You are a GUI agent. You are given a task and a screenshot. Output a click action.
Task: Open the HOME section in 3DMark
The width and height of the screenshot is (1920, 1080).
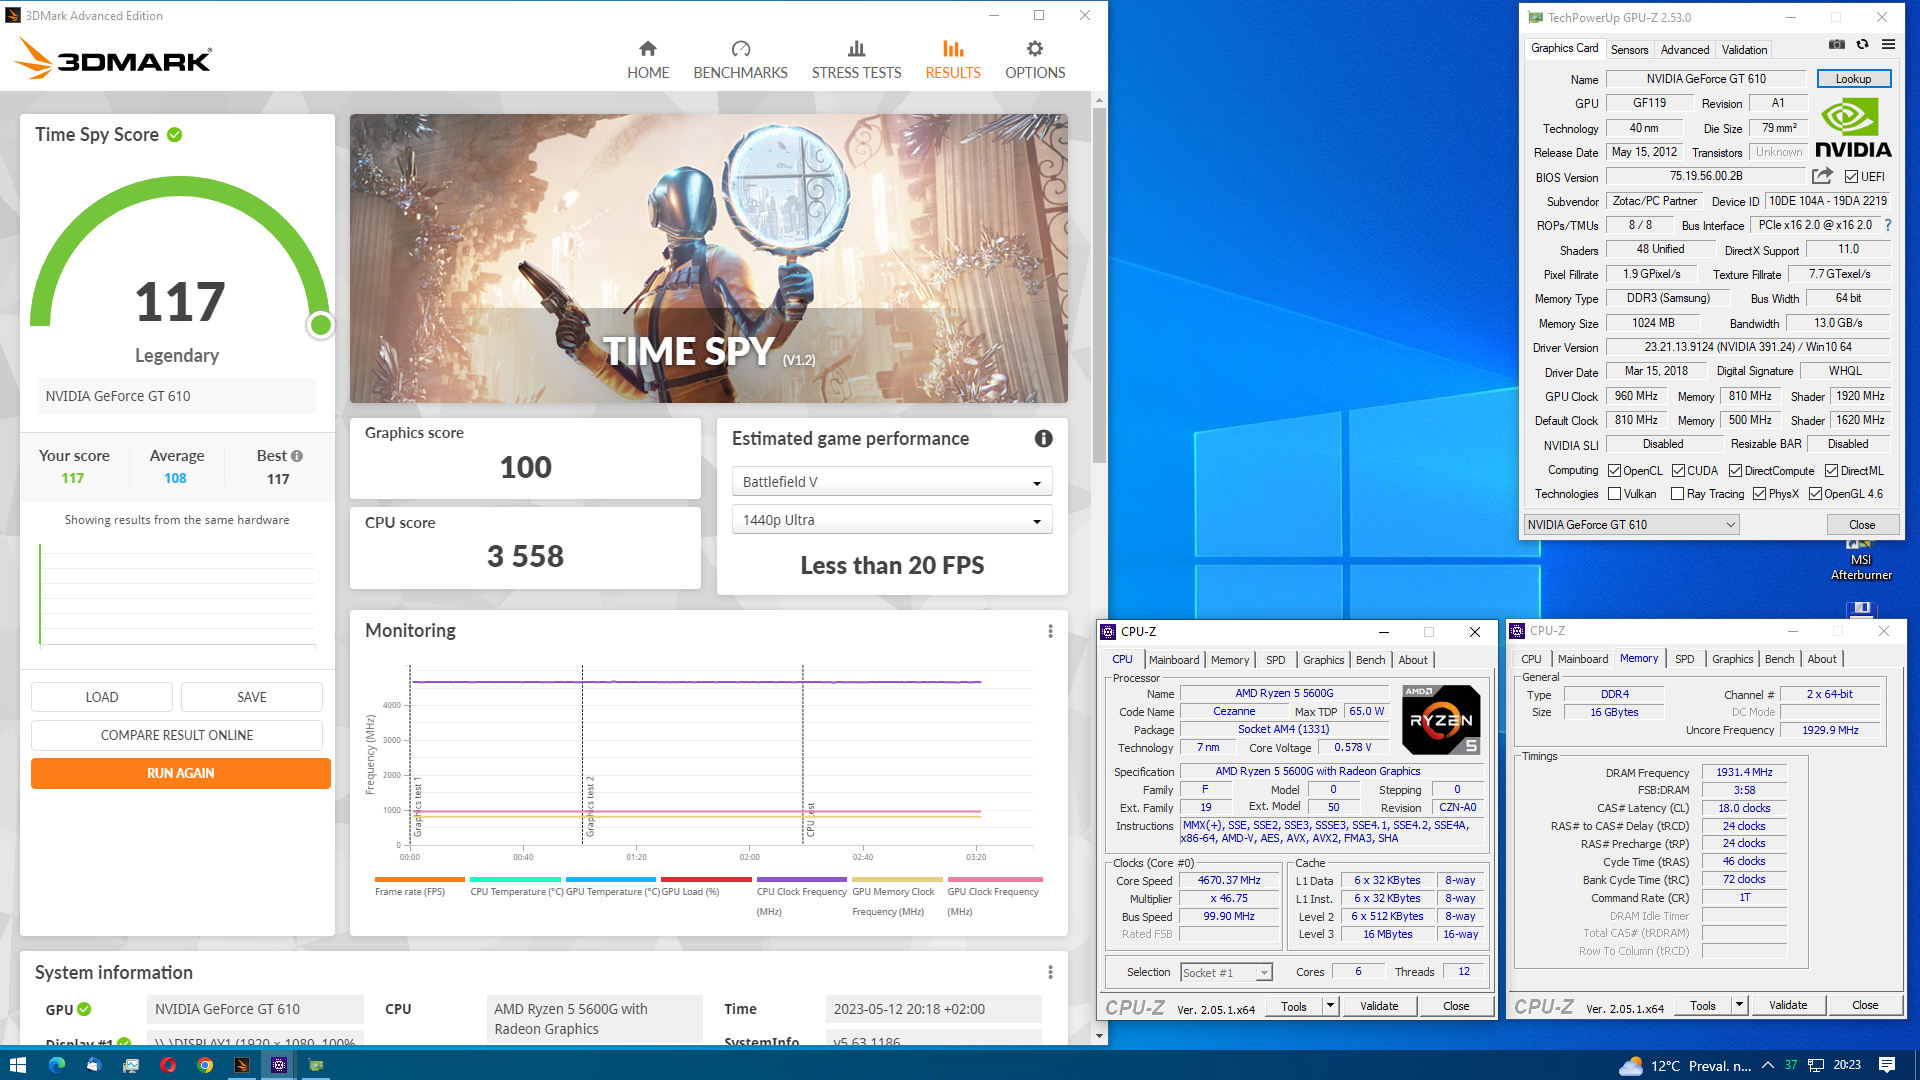tap(648, 60)
